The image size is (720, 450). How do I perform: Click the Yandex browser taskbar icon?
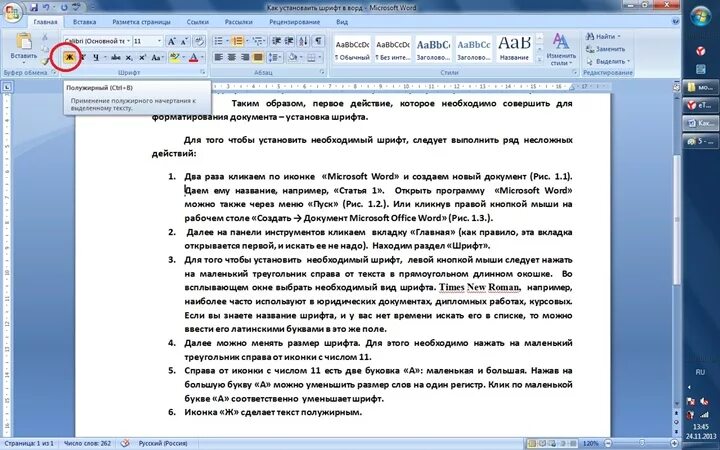(x=700, y=51)
